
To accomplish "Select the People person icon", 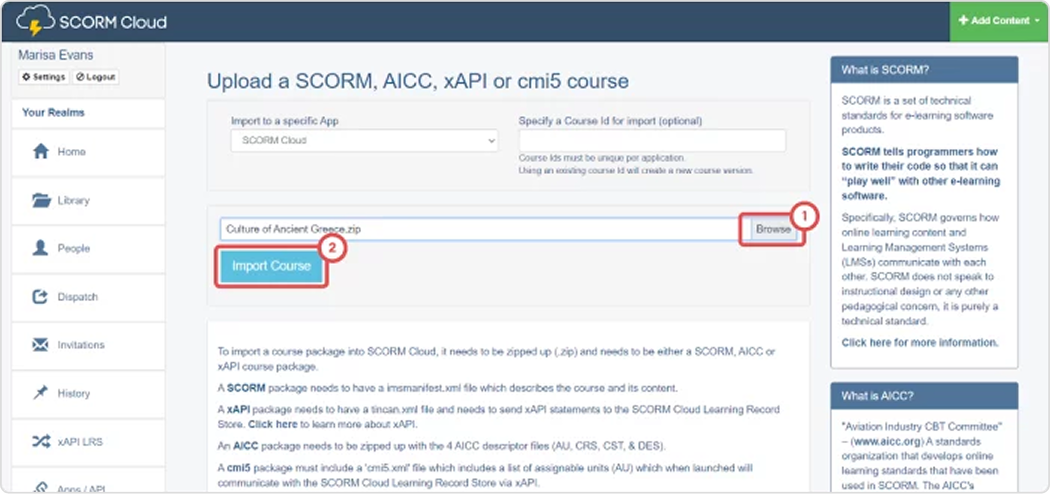I will 41,248.
